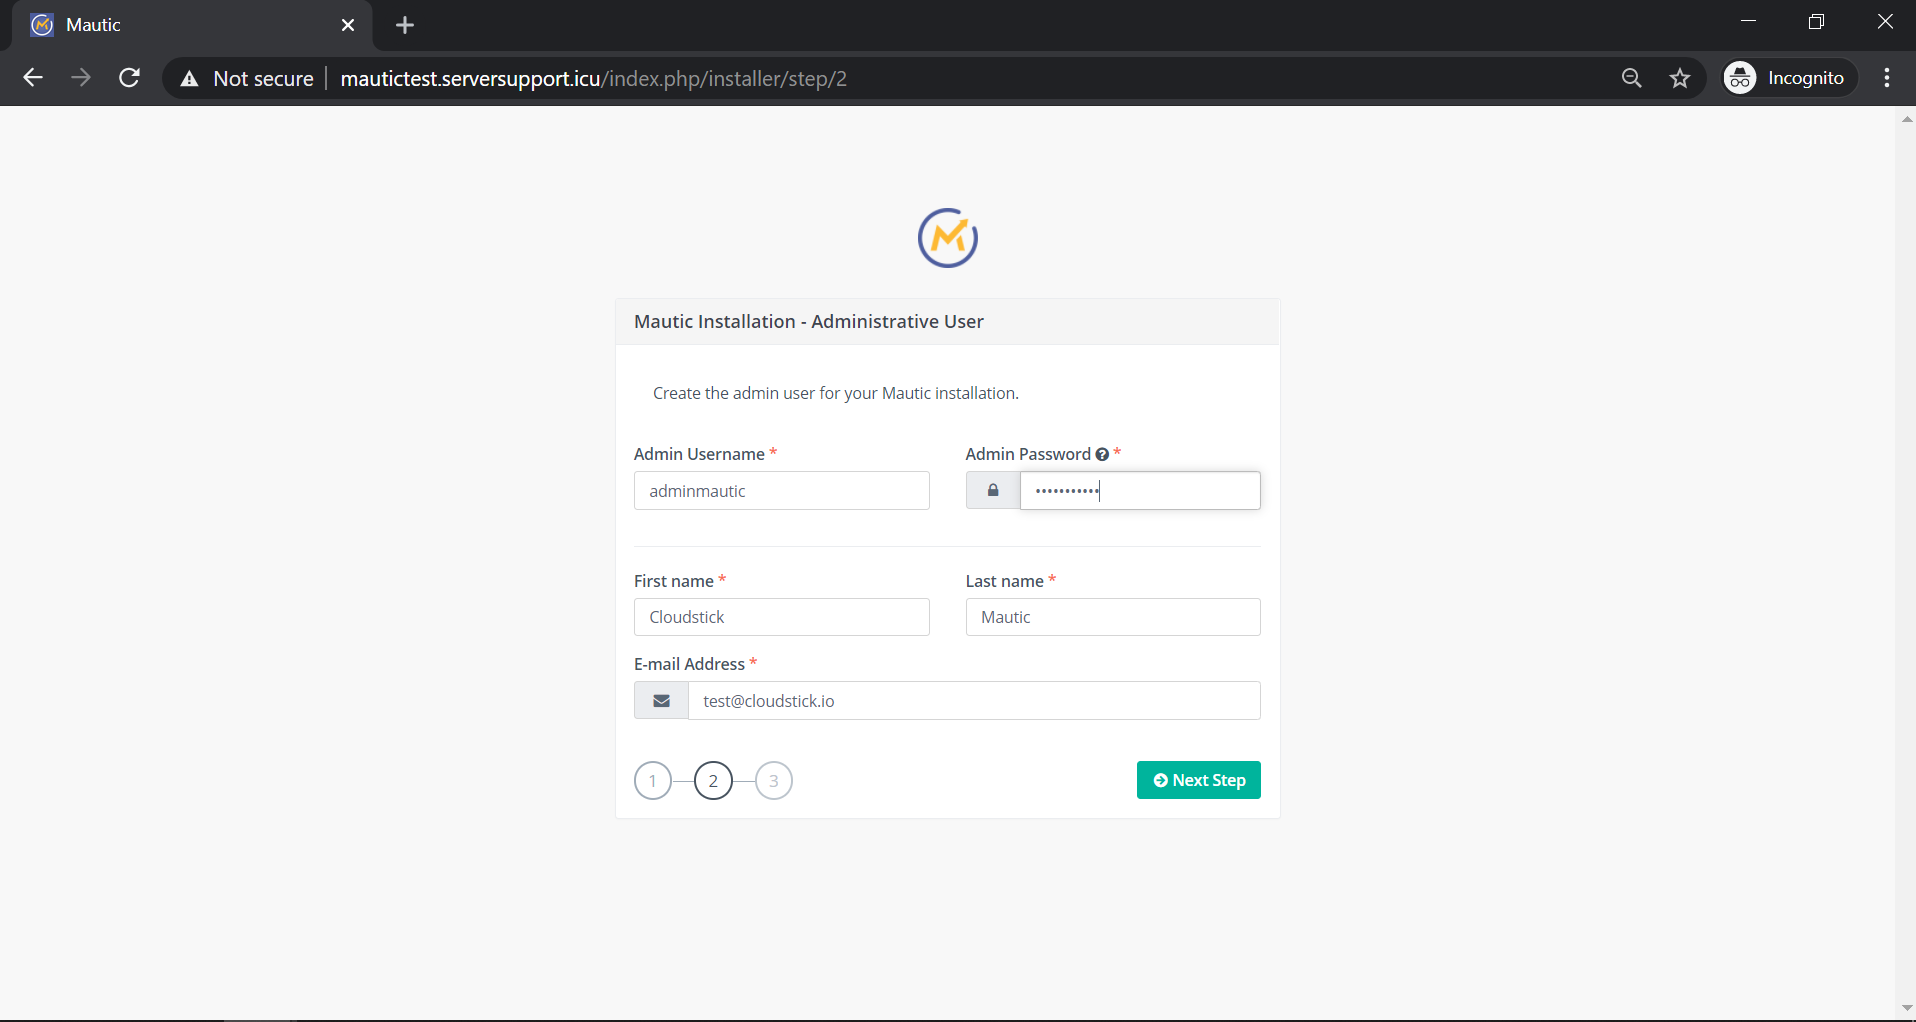Screen dimensions: 1916x1022
Task: Reload the installer page
Action: click(129, 78)
